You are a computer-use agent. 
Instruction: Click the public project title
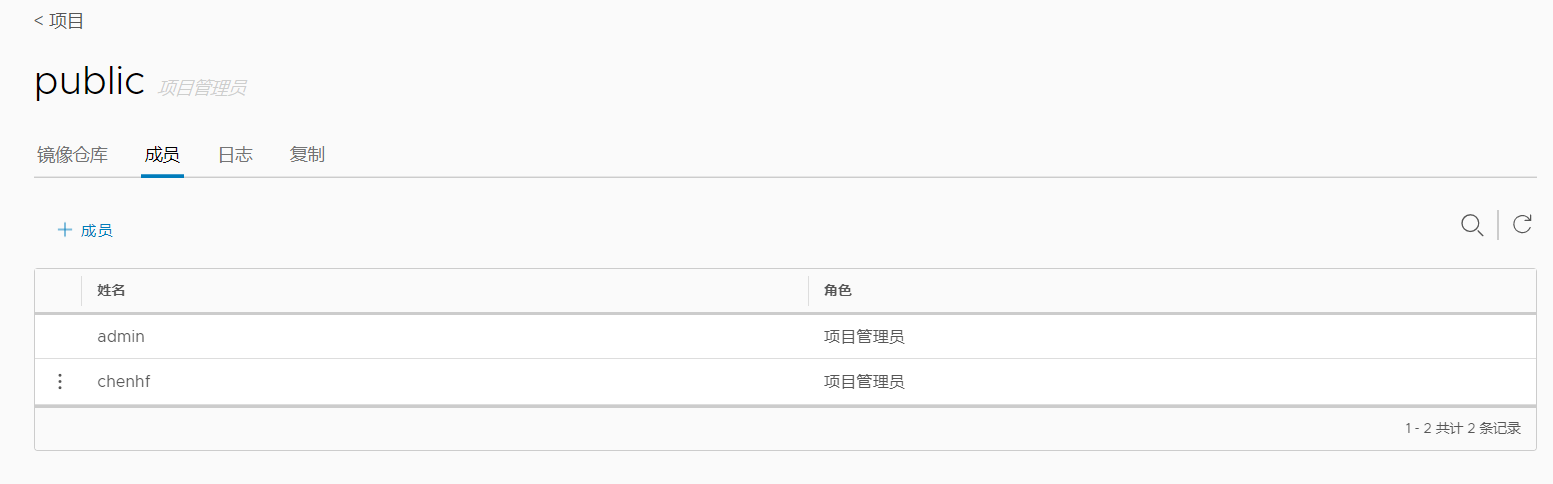90,81
